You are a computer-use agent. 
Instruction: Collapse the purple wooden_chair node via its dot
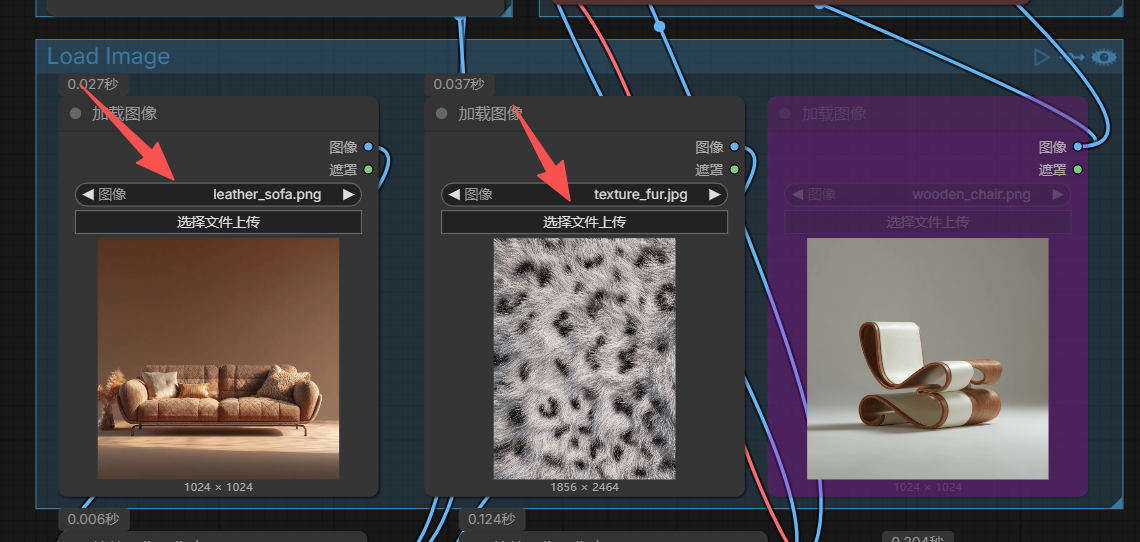click(784, 113)
